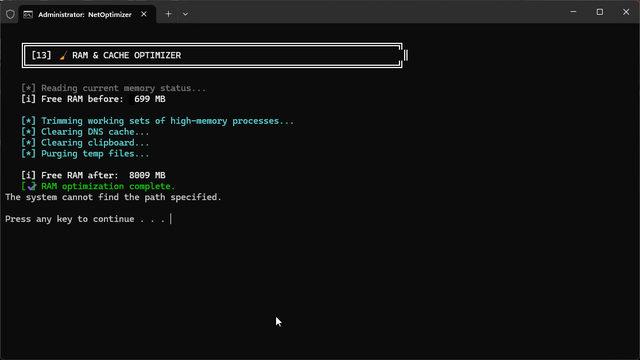The image size is (640, 360).
Task: Click the 'Free RAM after: 8009 MB' line
Action: click(93, 176)
